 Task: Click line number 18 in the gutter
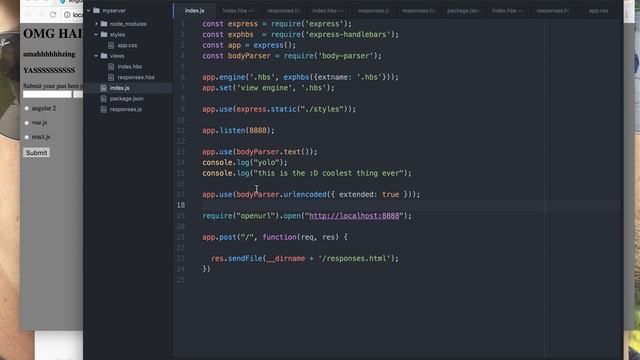tap(181, 205)
